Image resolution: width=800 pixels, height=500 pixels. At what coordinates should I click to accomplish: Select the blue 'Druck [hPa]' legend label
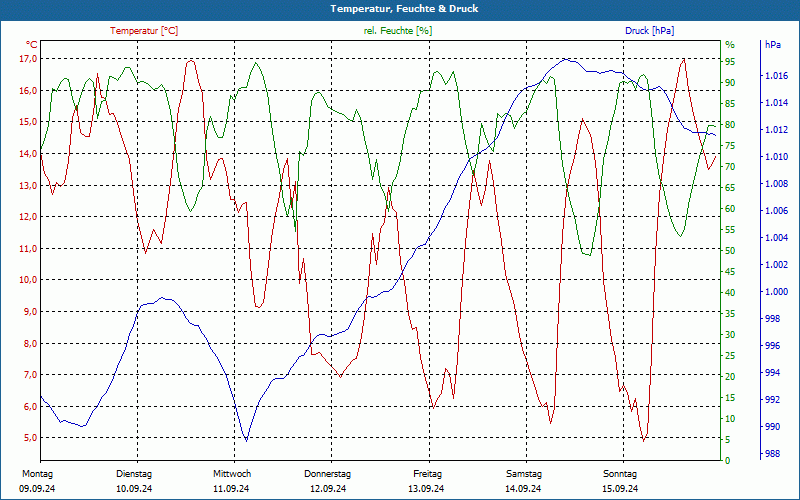[649, 31]
